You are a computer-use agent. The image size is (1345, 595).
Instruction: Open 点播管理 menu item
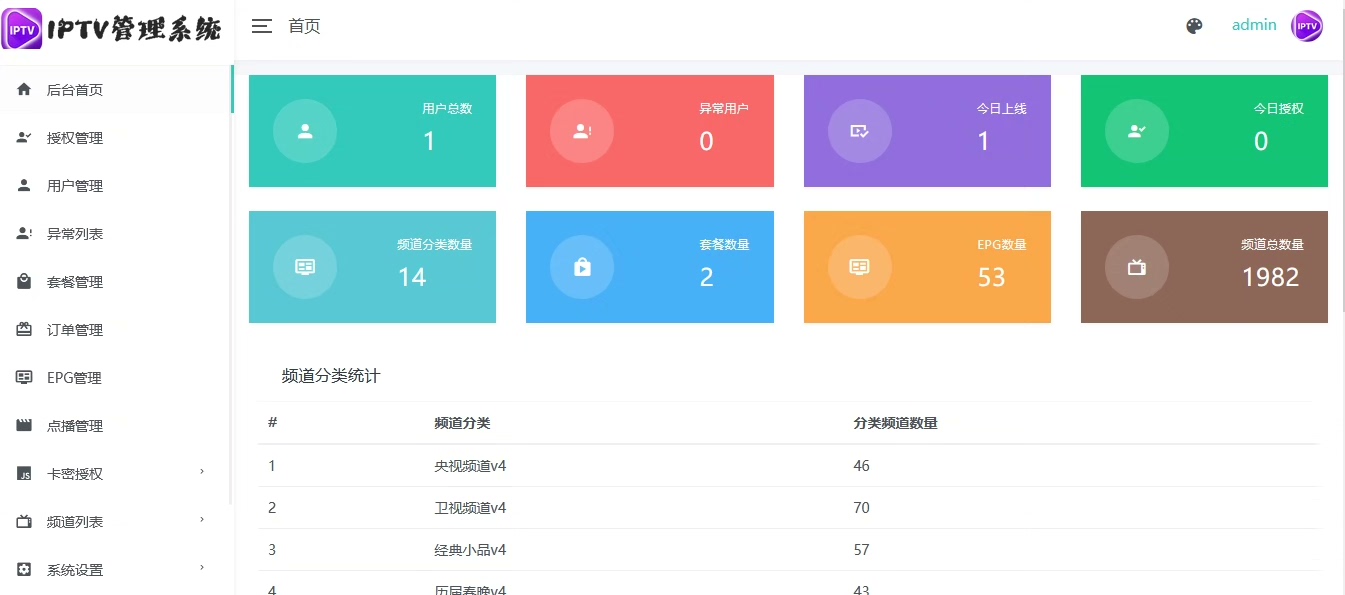(116, 426)
